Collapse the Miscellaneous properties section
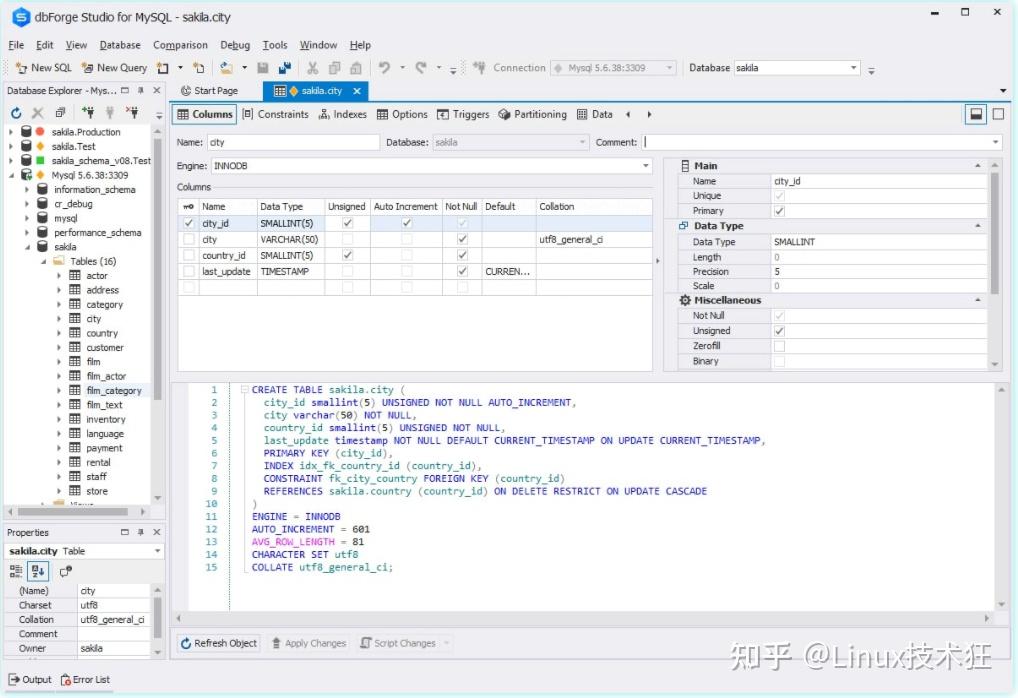 [x=977, y=301]
